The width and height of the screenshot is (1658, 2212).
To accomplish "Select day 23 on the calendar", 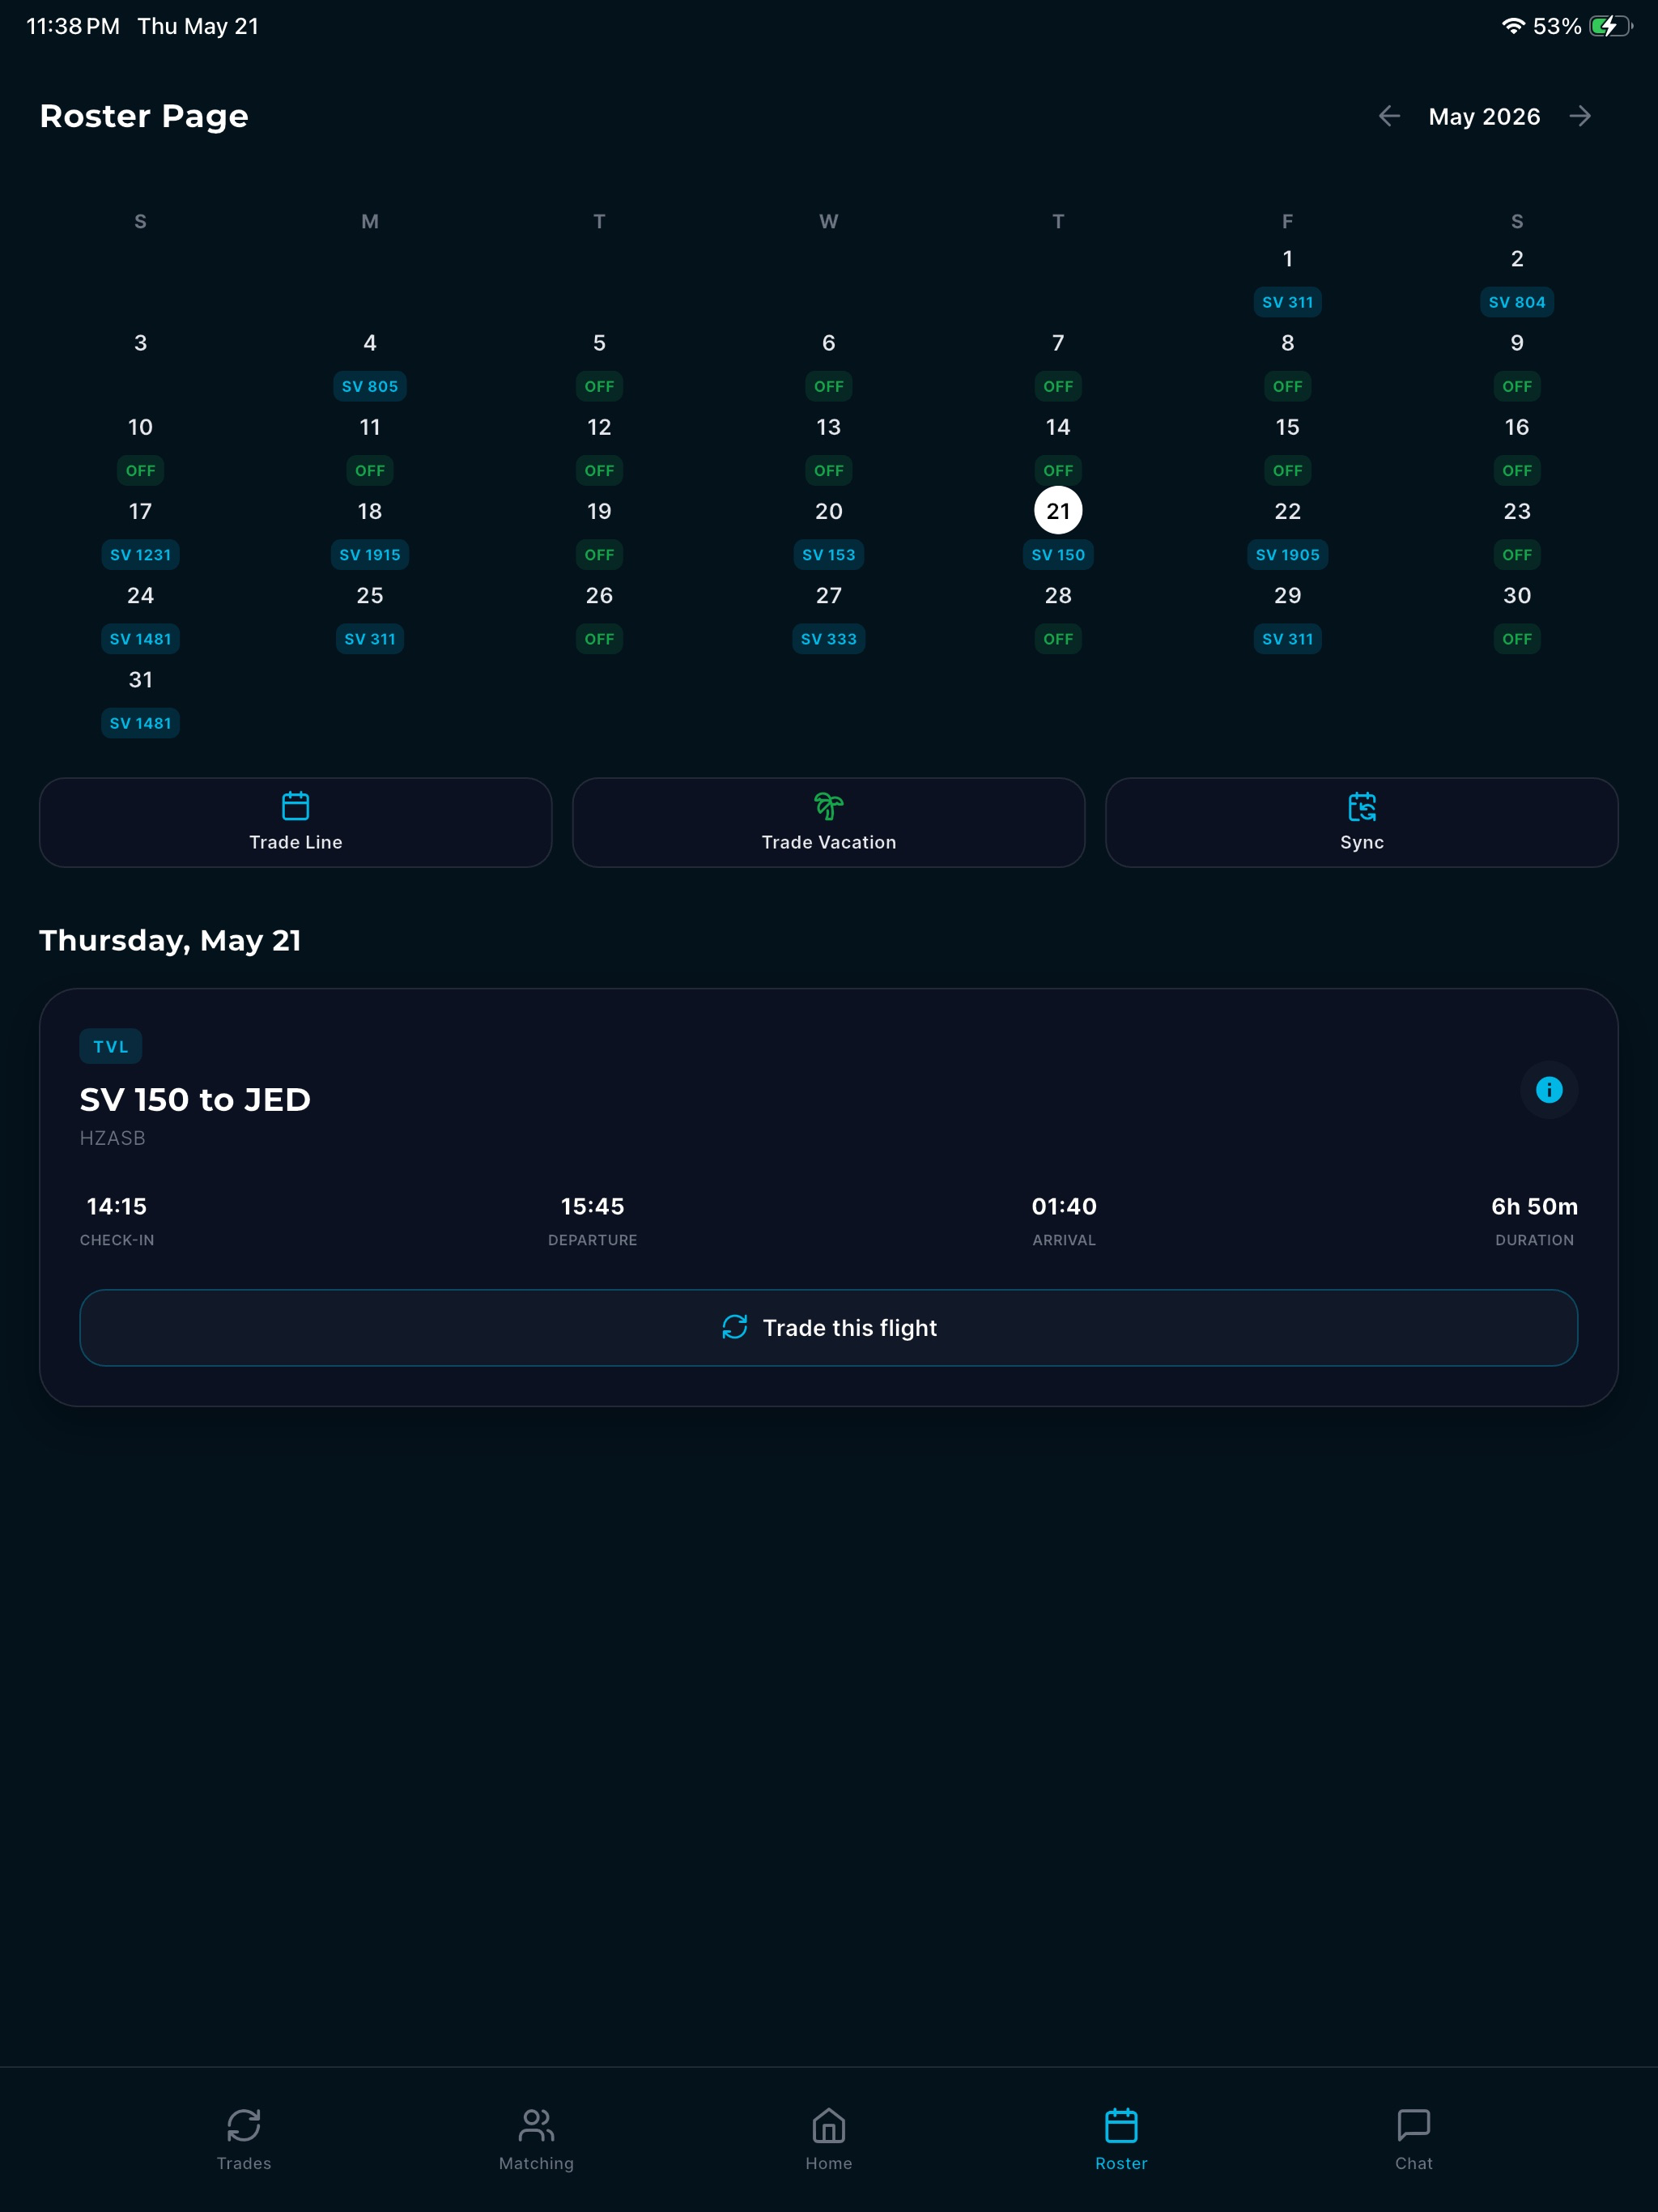I will pos(1517,511).
